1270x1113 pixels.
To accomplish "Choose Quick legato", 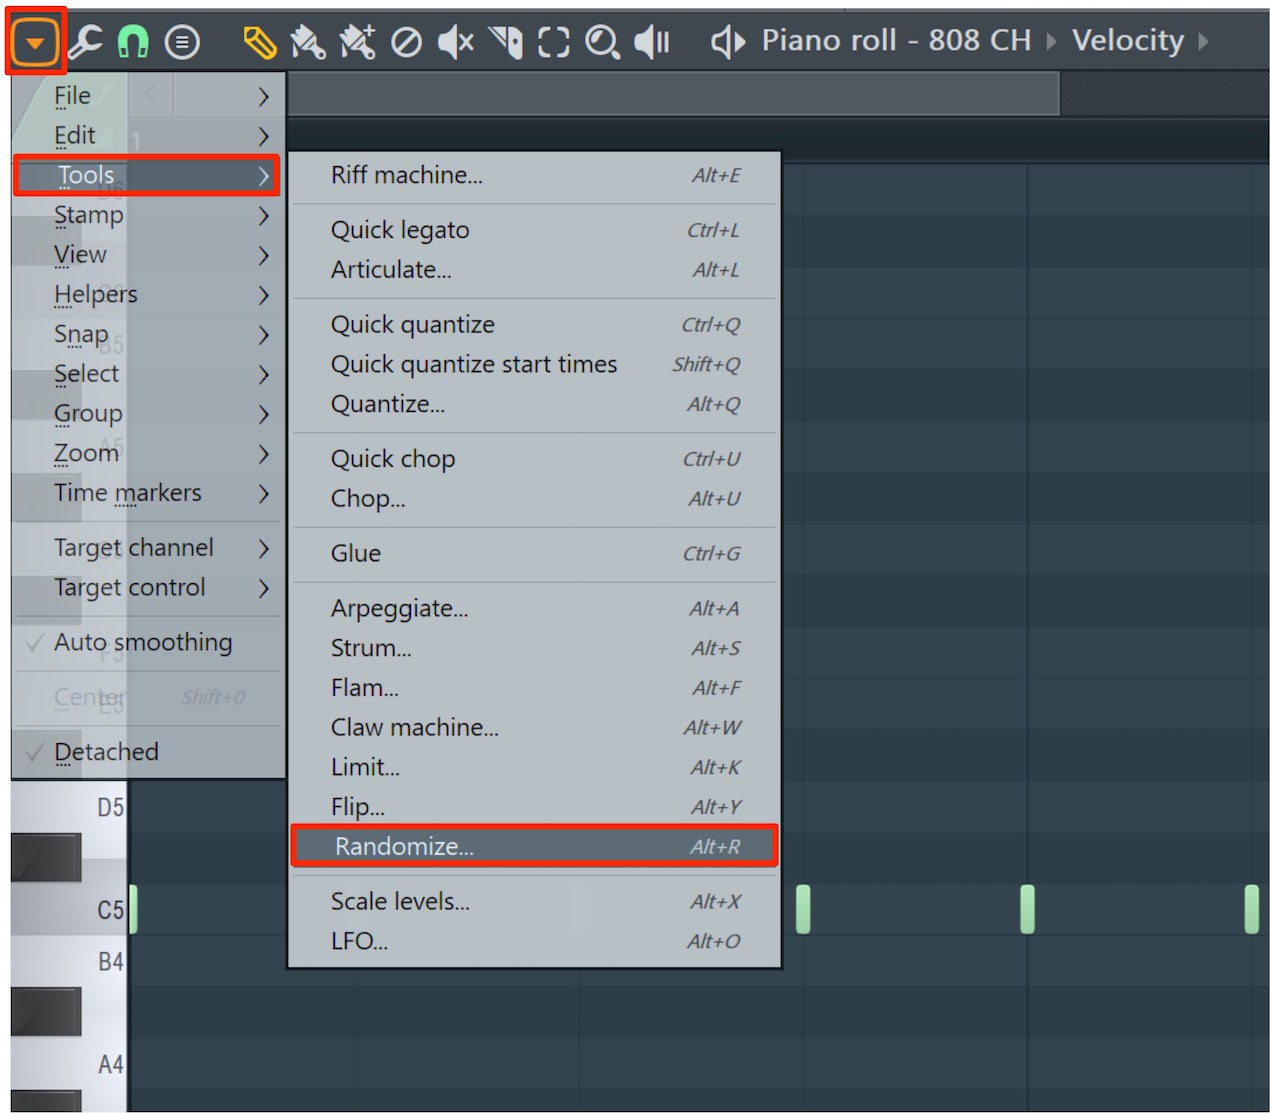I will click(535, 230).
